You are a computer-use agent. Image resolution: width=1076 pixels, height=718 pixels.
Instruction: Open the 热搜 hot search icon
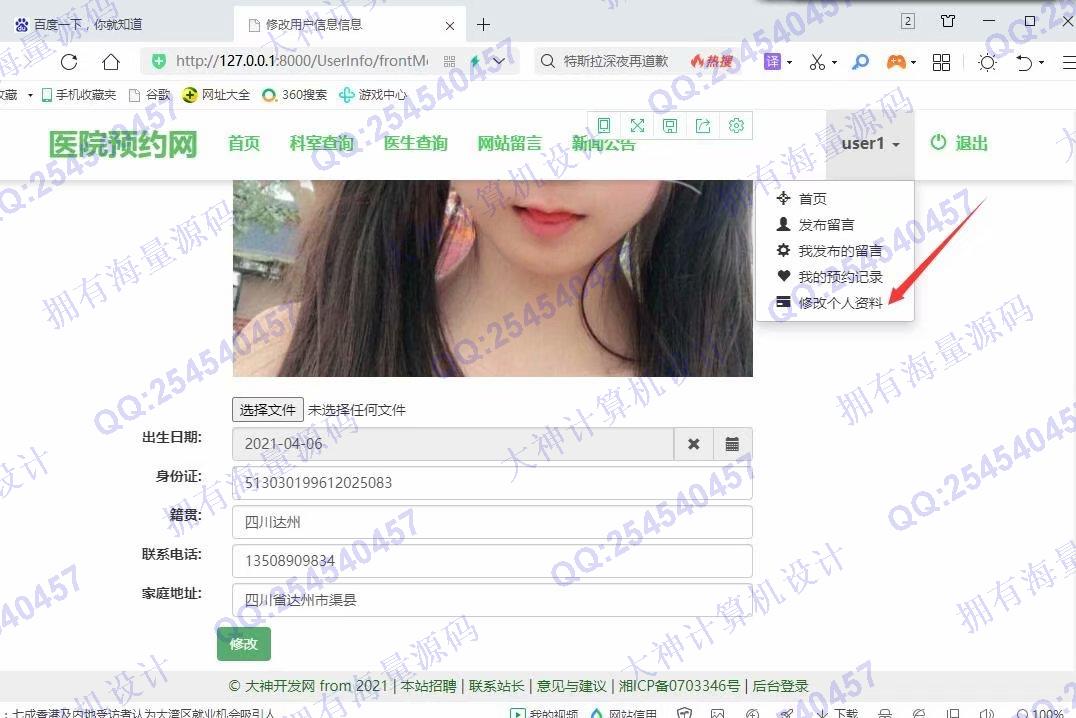712,61
